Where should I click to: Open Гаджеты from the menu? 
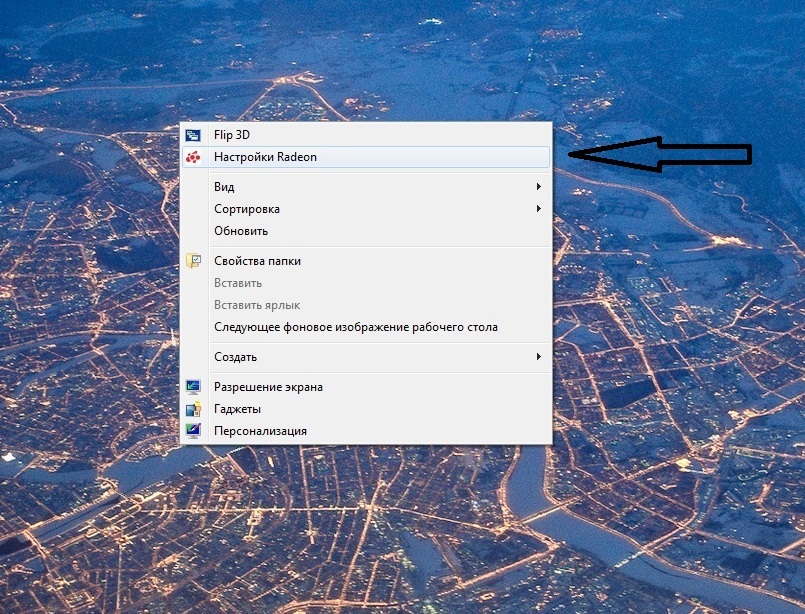coord(366,409)
